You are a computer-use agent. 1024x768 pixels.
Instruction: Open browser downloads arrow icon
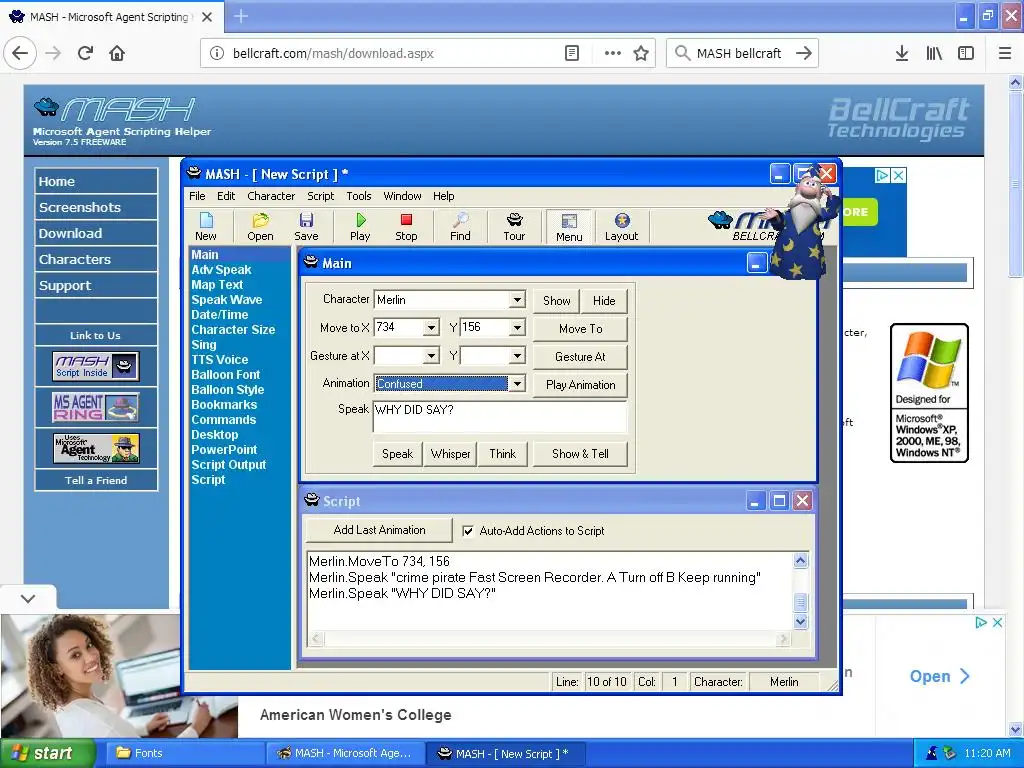pyautogui.click(x=902, y=53)
